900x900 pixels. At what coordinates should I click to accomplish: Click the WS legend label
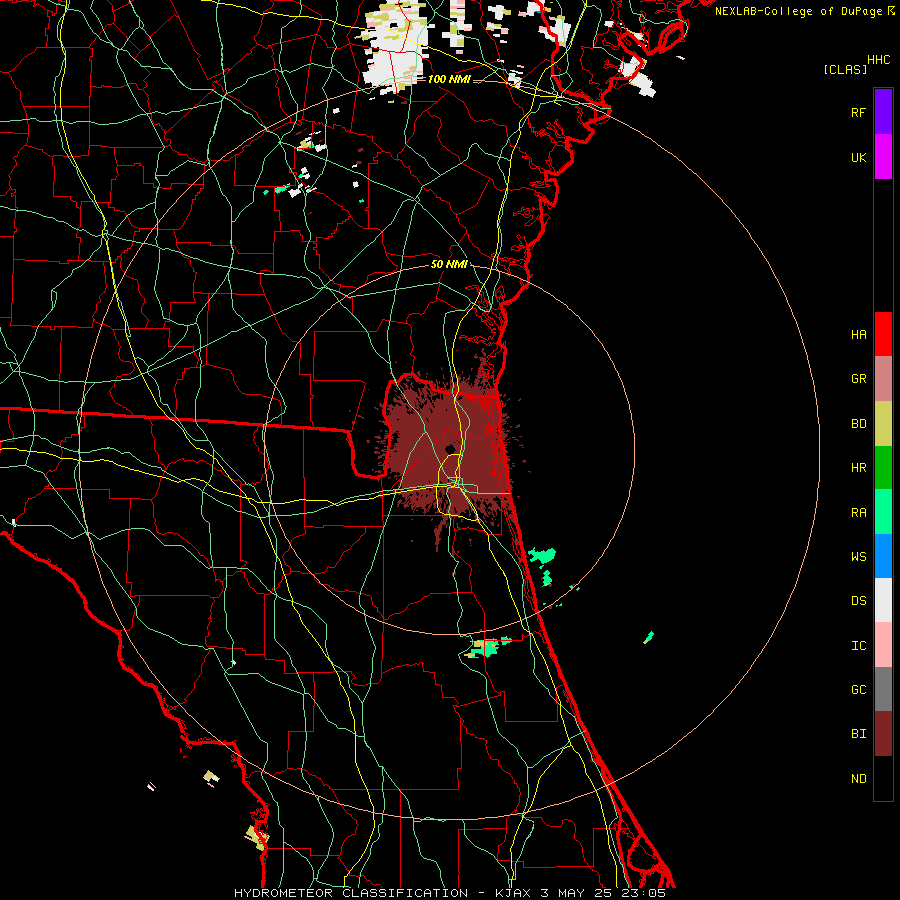858,557
